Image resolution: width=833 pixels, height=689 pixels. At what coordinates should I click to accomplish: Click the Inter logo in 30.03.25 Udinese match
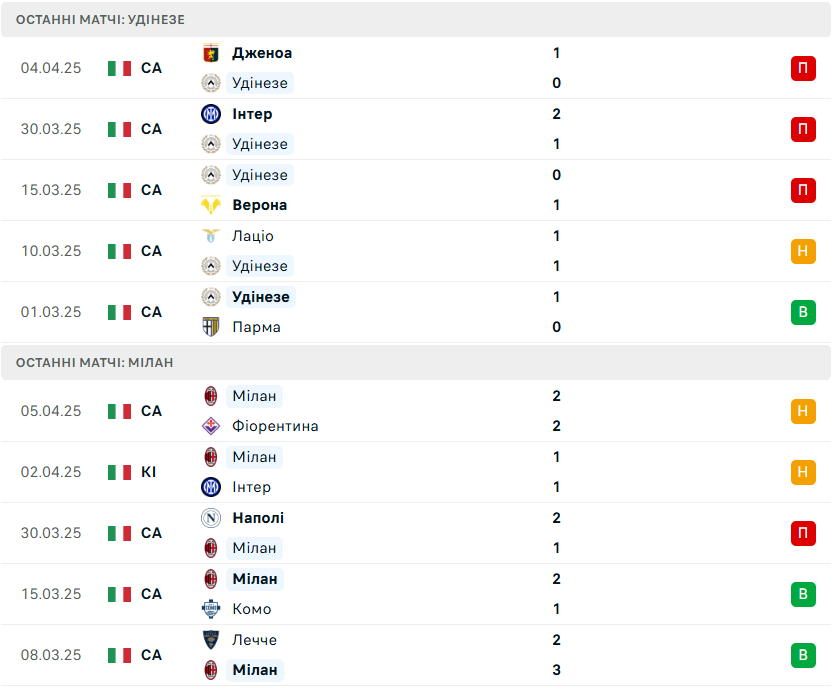point(211,114)
